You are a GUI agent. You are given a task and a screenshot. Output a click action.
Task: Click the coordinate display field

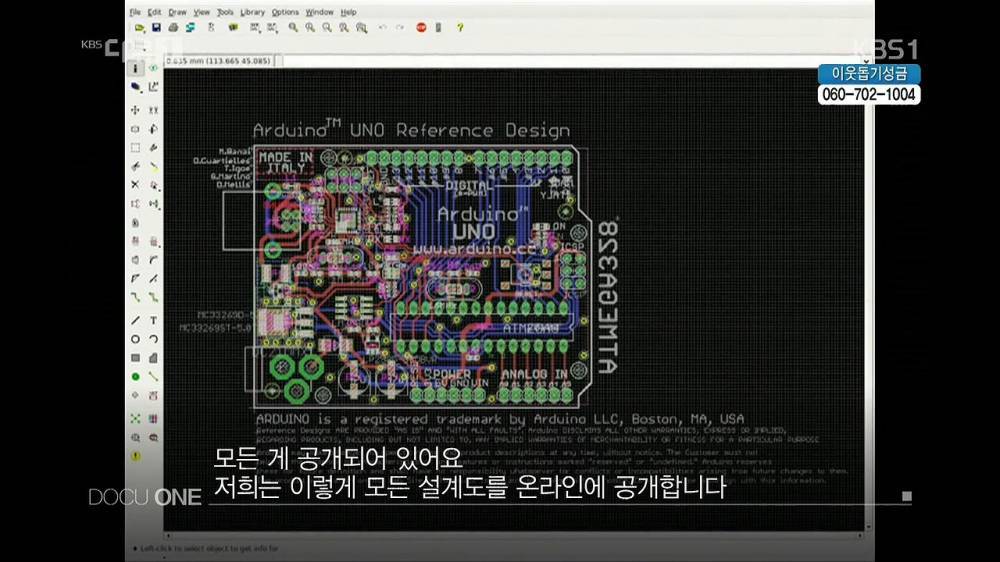pyautogui.click(x=220, y=61)
